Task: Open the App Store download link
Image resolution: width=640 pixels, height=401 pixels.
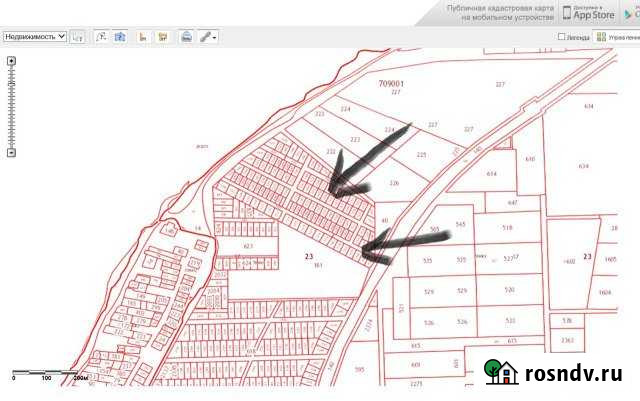Action: click(x=590, y=13)
